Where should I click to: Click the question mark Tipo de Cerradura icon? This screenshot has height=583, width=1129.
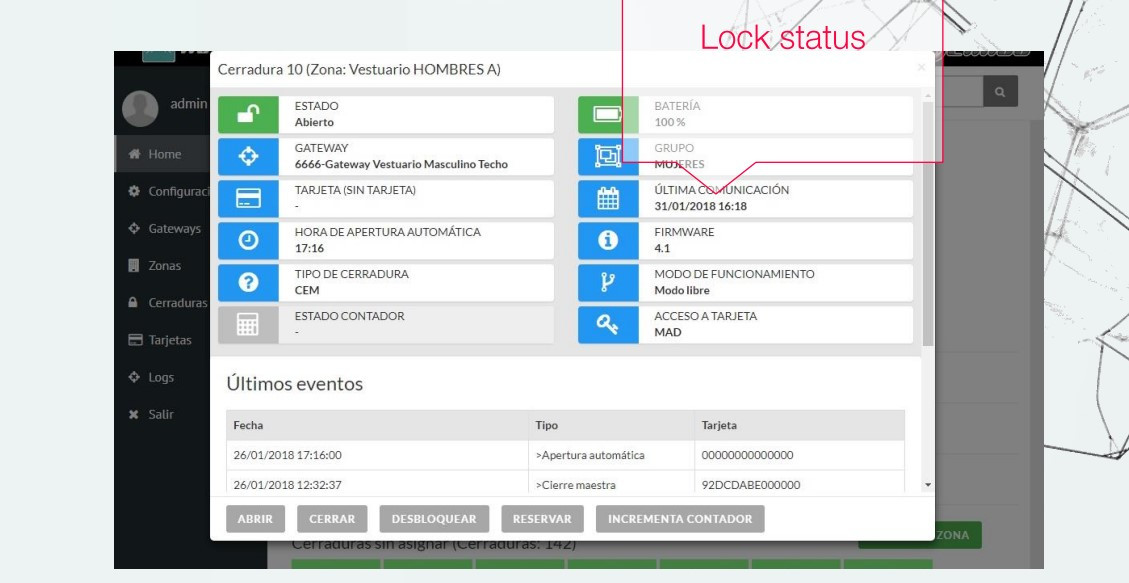[248, 283]
